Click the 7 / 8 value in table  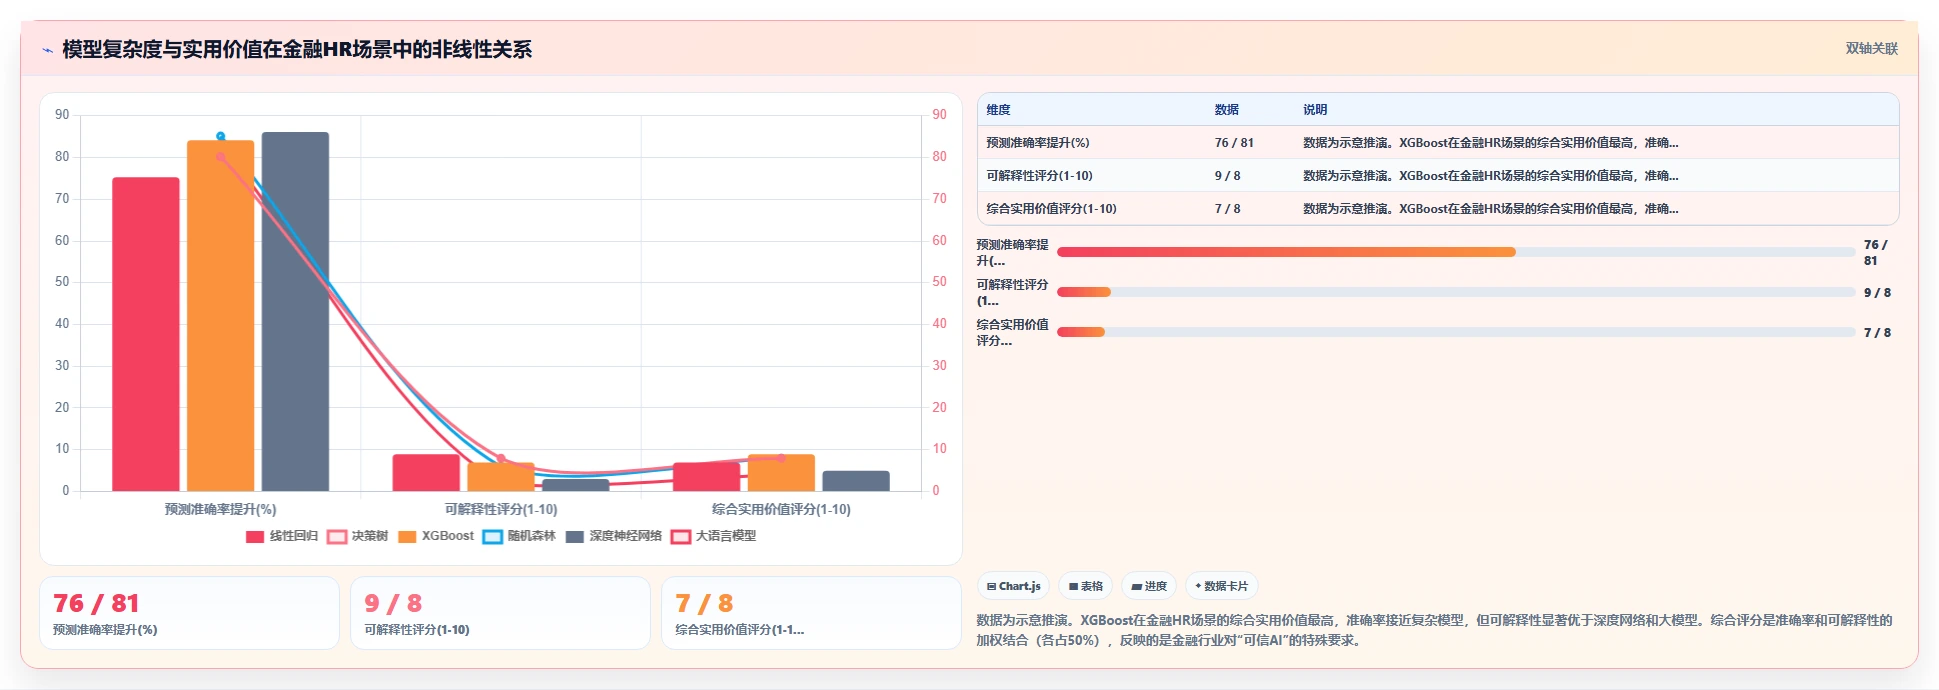(x=1227, y=209)
